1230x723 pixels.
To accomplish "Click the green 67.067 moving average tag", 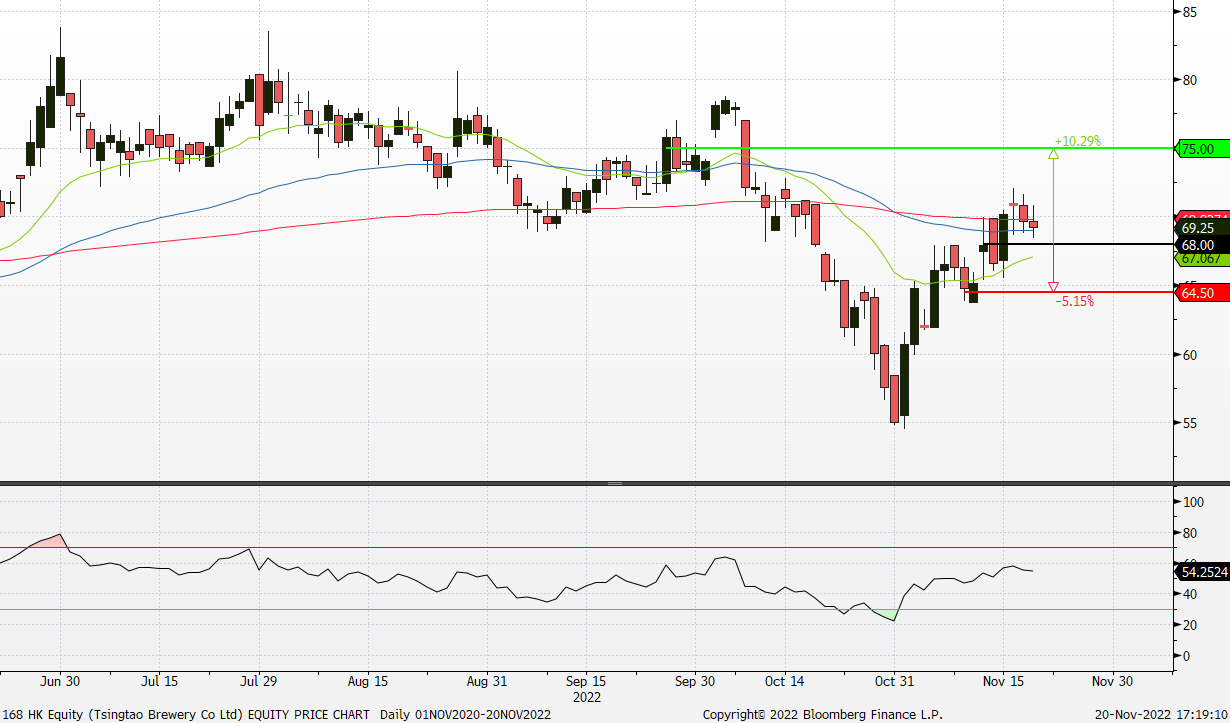I will click(1204, 258).
